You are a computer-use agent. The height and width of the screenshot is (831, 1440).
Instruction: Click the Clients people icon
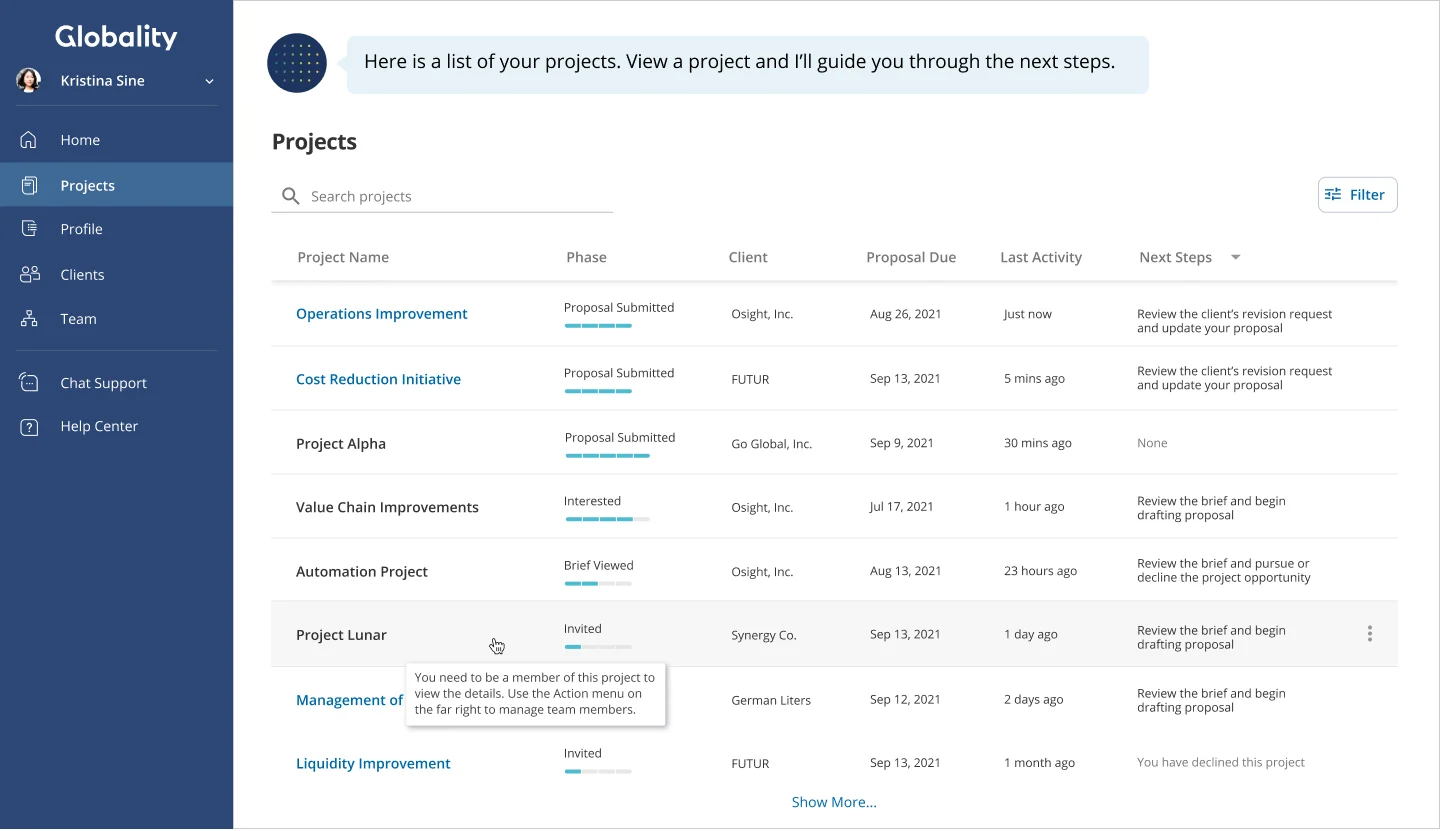click(x=29, y=274)
